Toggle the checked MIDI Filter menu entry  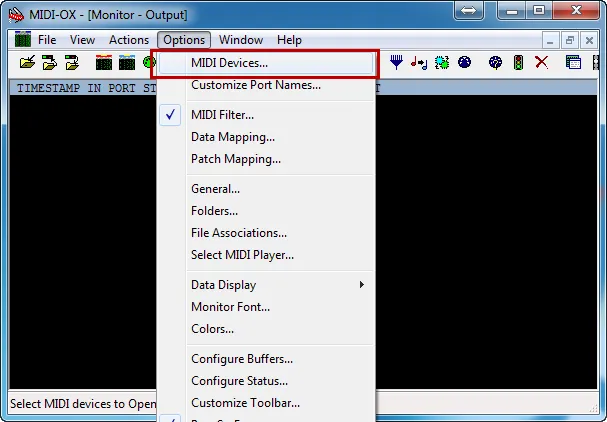pos(222,115)
